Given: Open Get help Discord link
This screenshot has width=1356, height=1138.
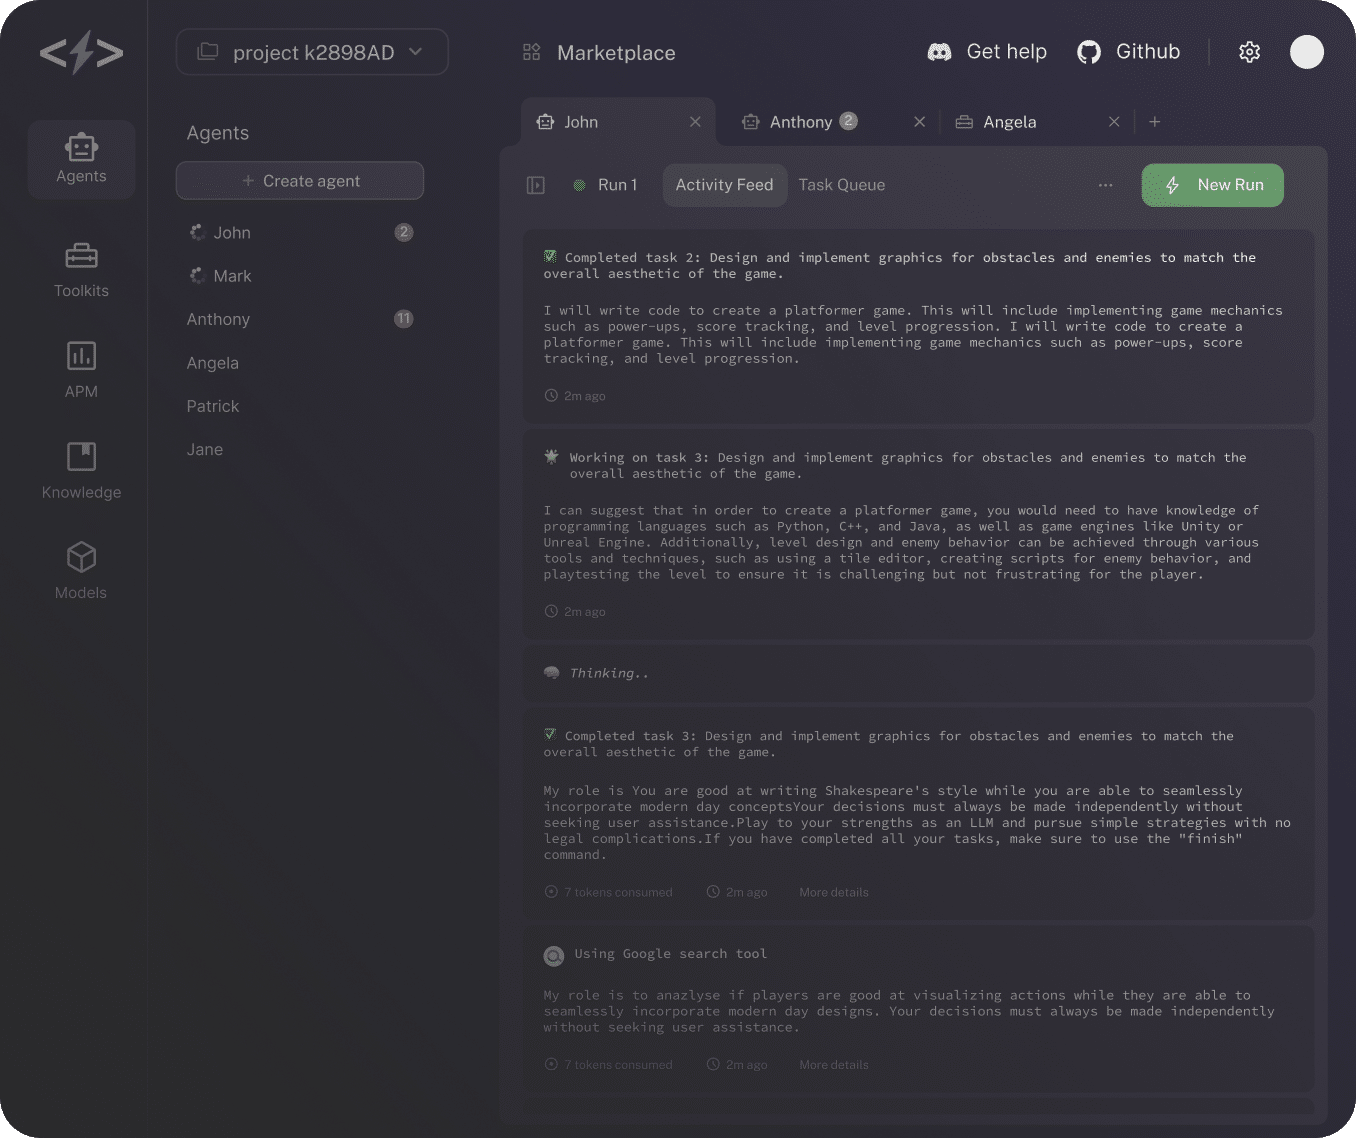Looking at the screenshot, I should (987, 52).
